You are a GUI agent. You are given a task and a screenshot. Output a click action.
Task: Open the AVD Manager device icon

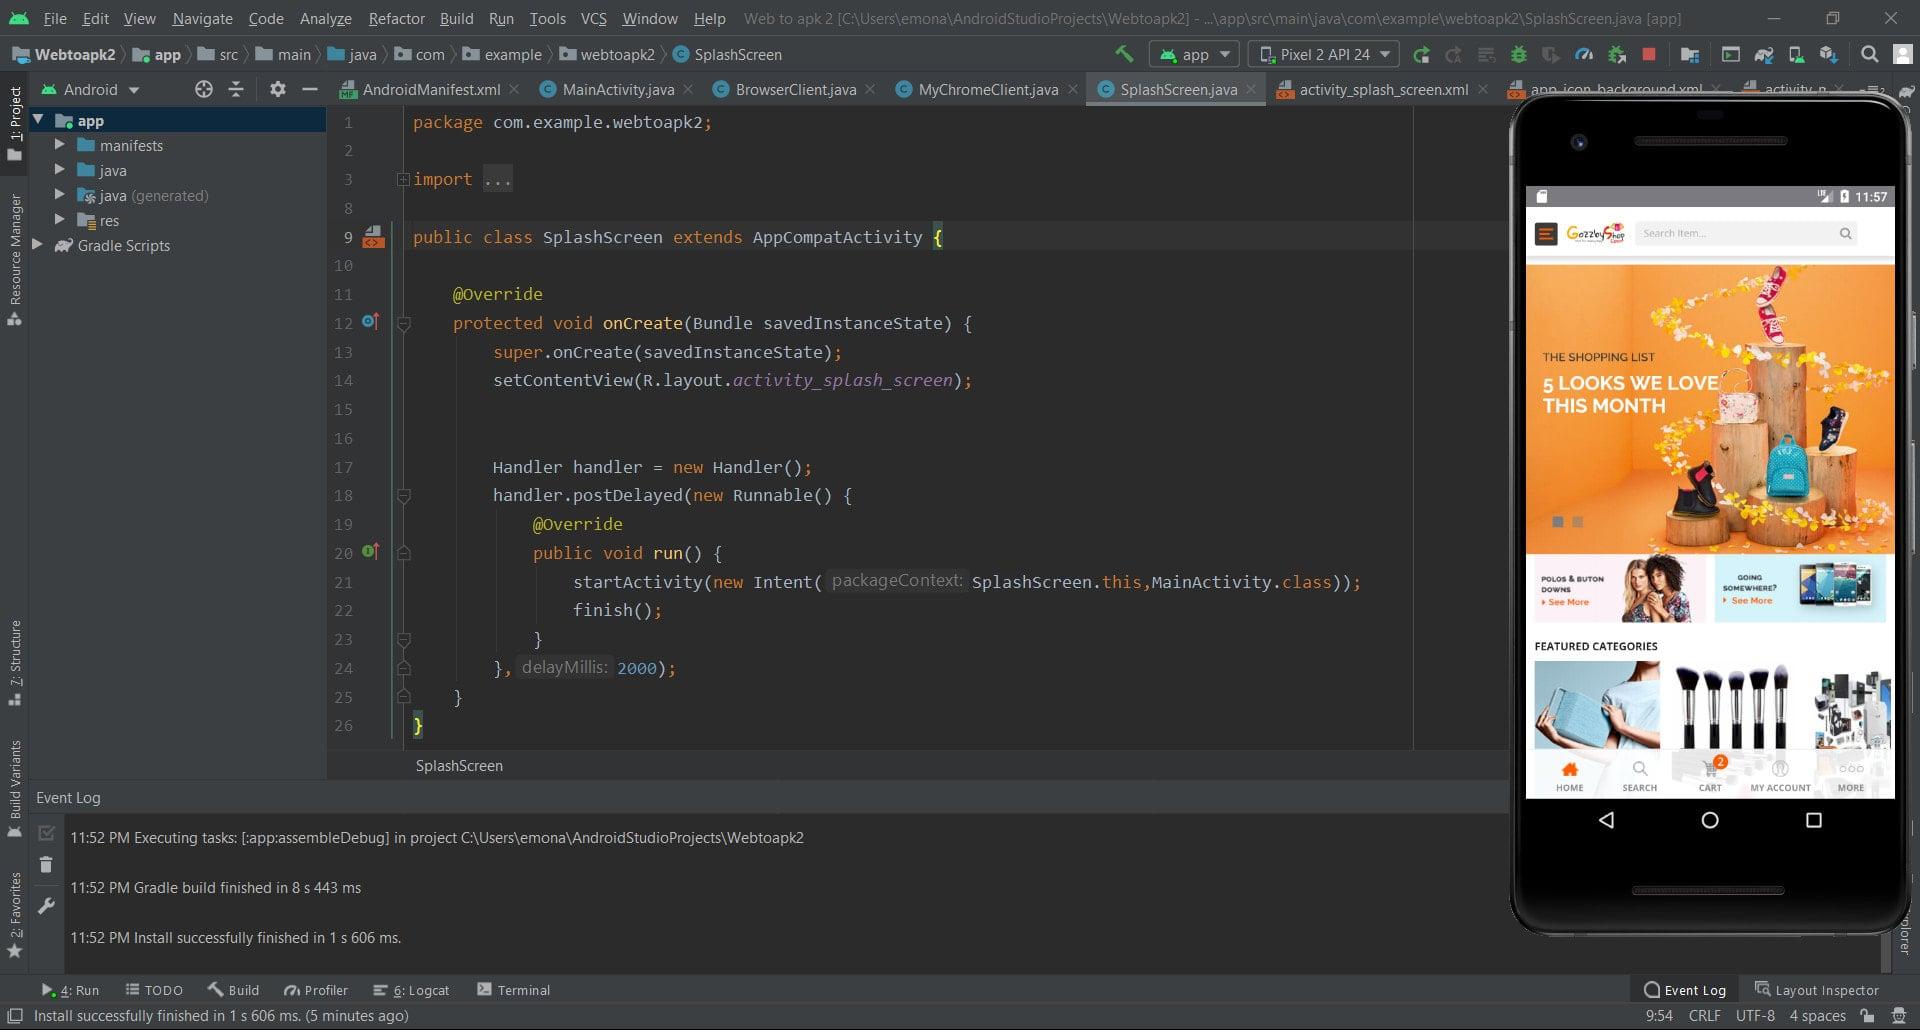1796,53
